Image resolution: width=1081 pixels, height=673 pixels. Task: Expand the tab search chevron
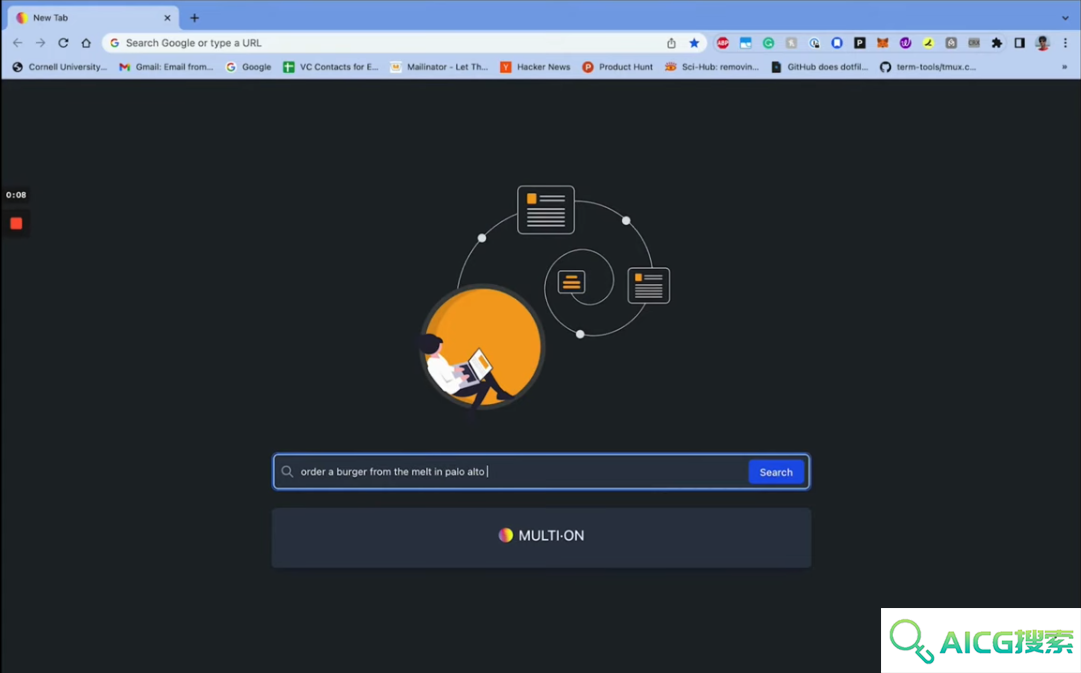click(x=1064, y=18)
